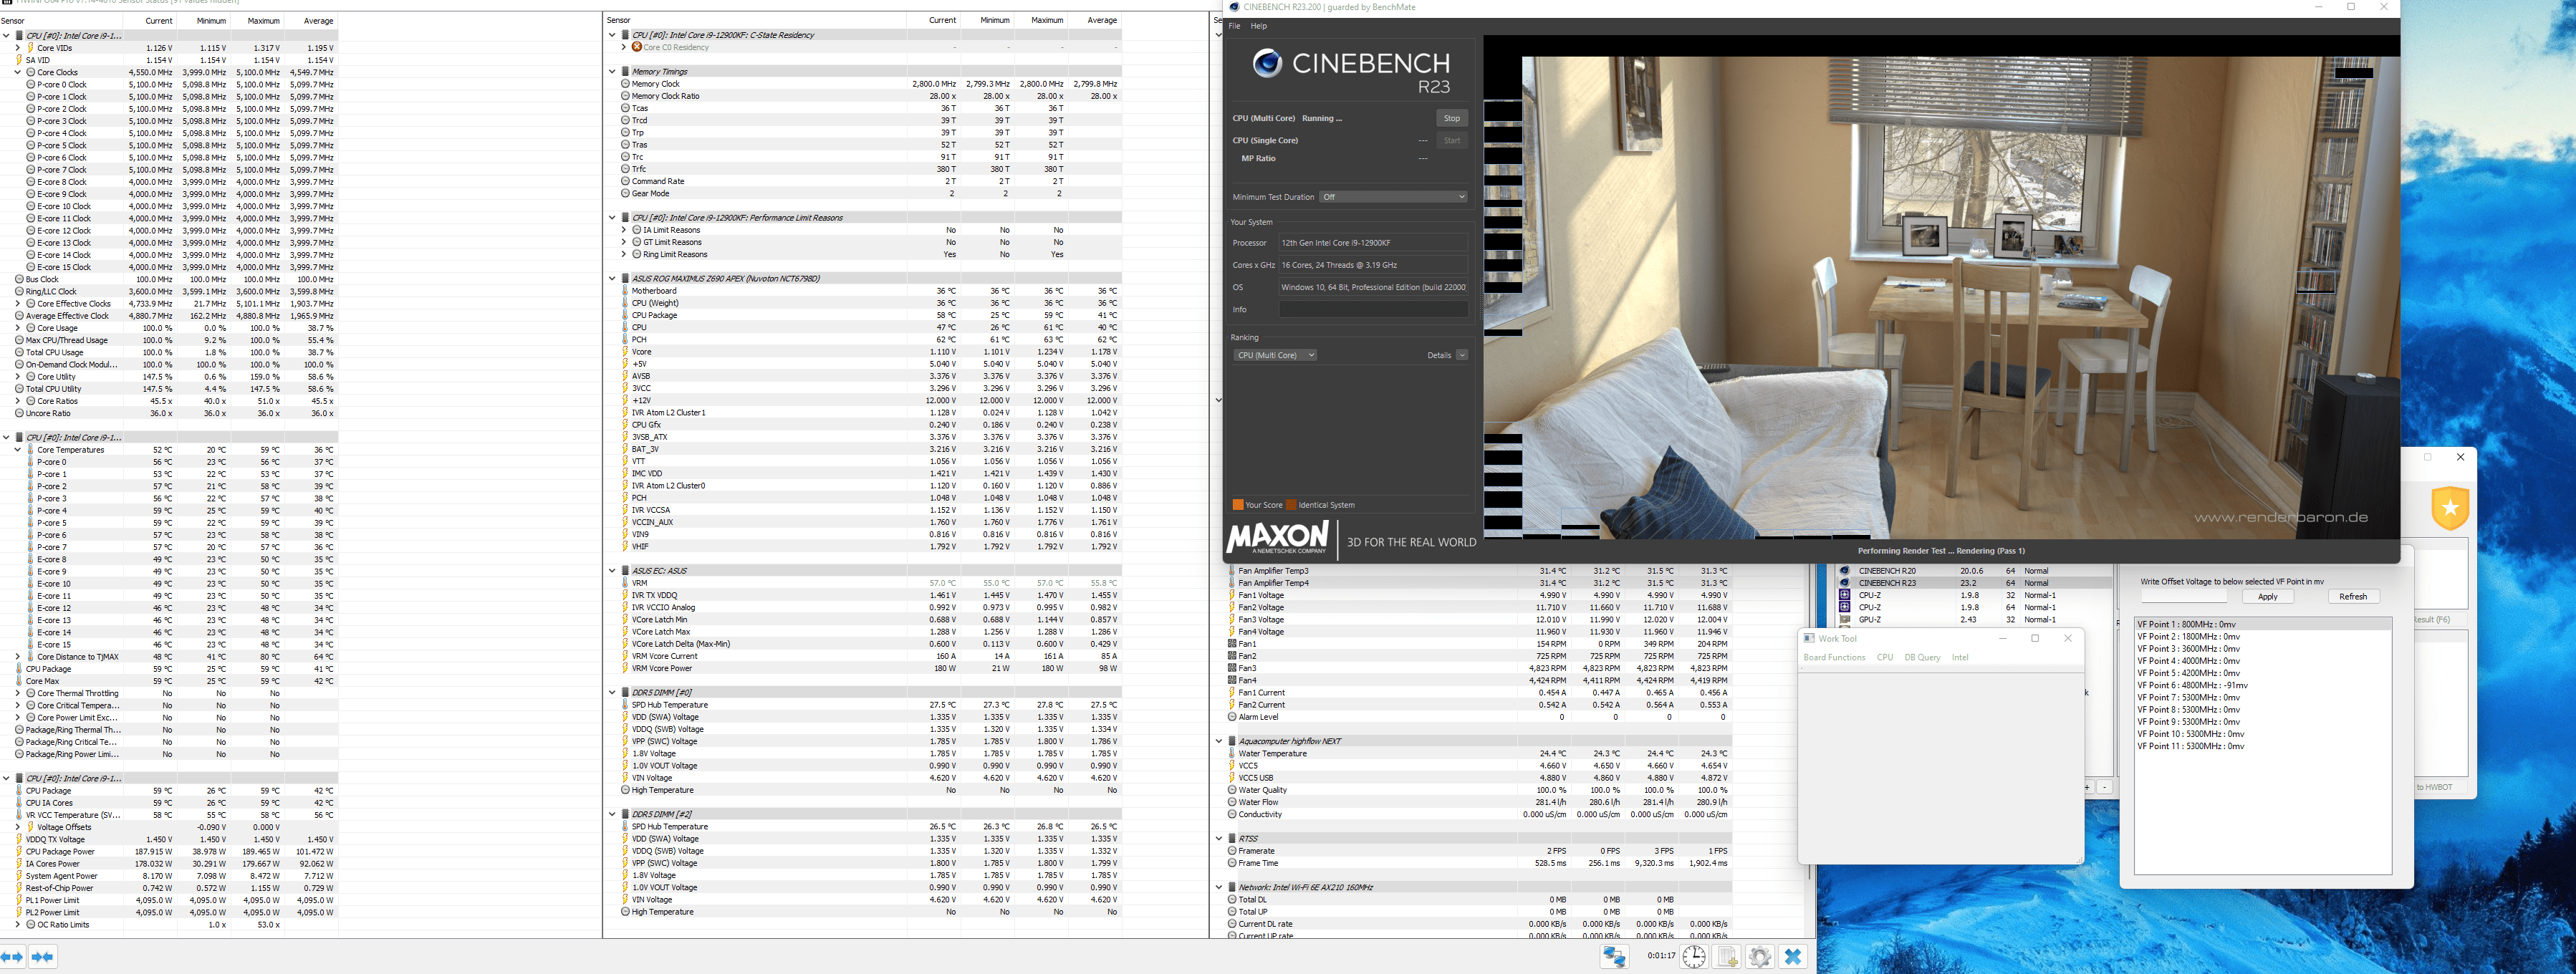This screenshot has width=2576, height=974.
Task: Click HWiNFO expand-right double arrow icon
Action: (x=42, y=957)
